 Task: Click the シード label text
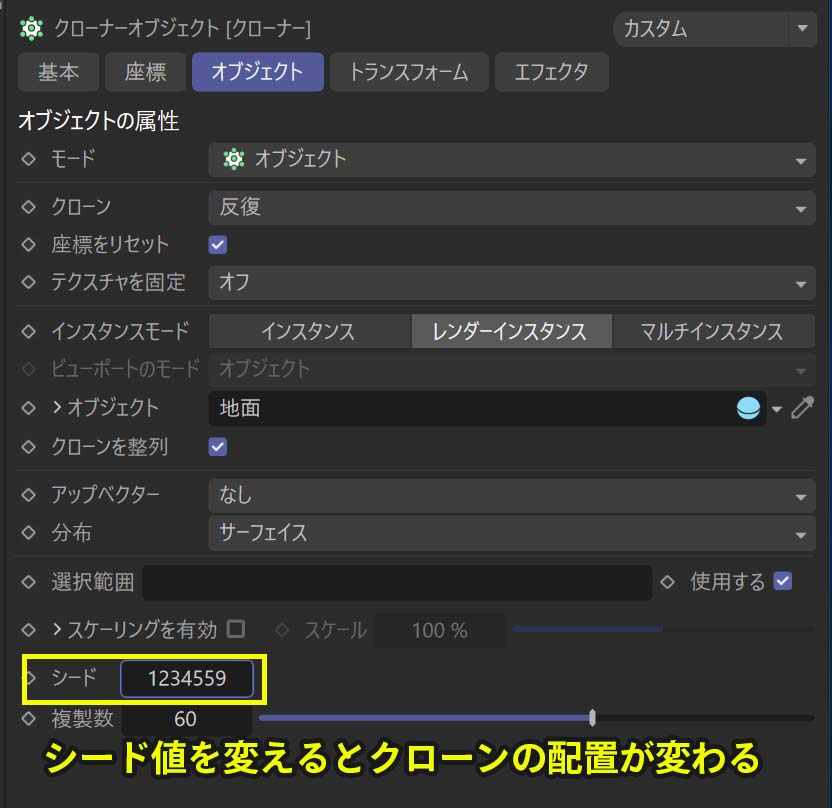[74, 677]
